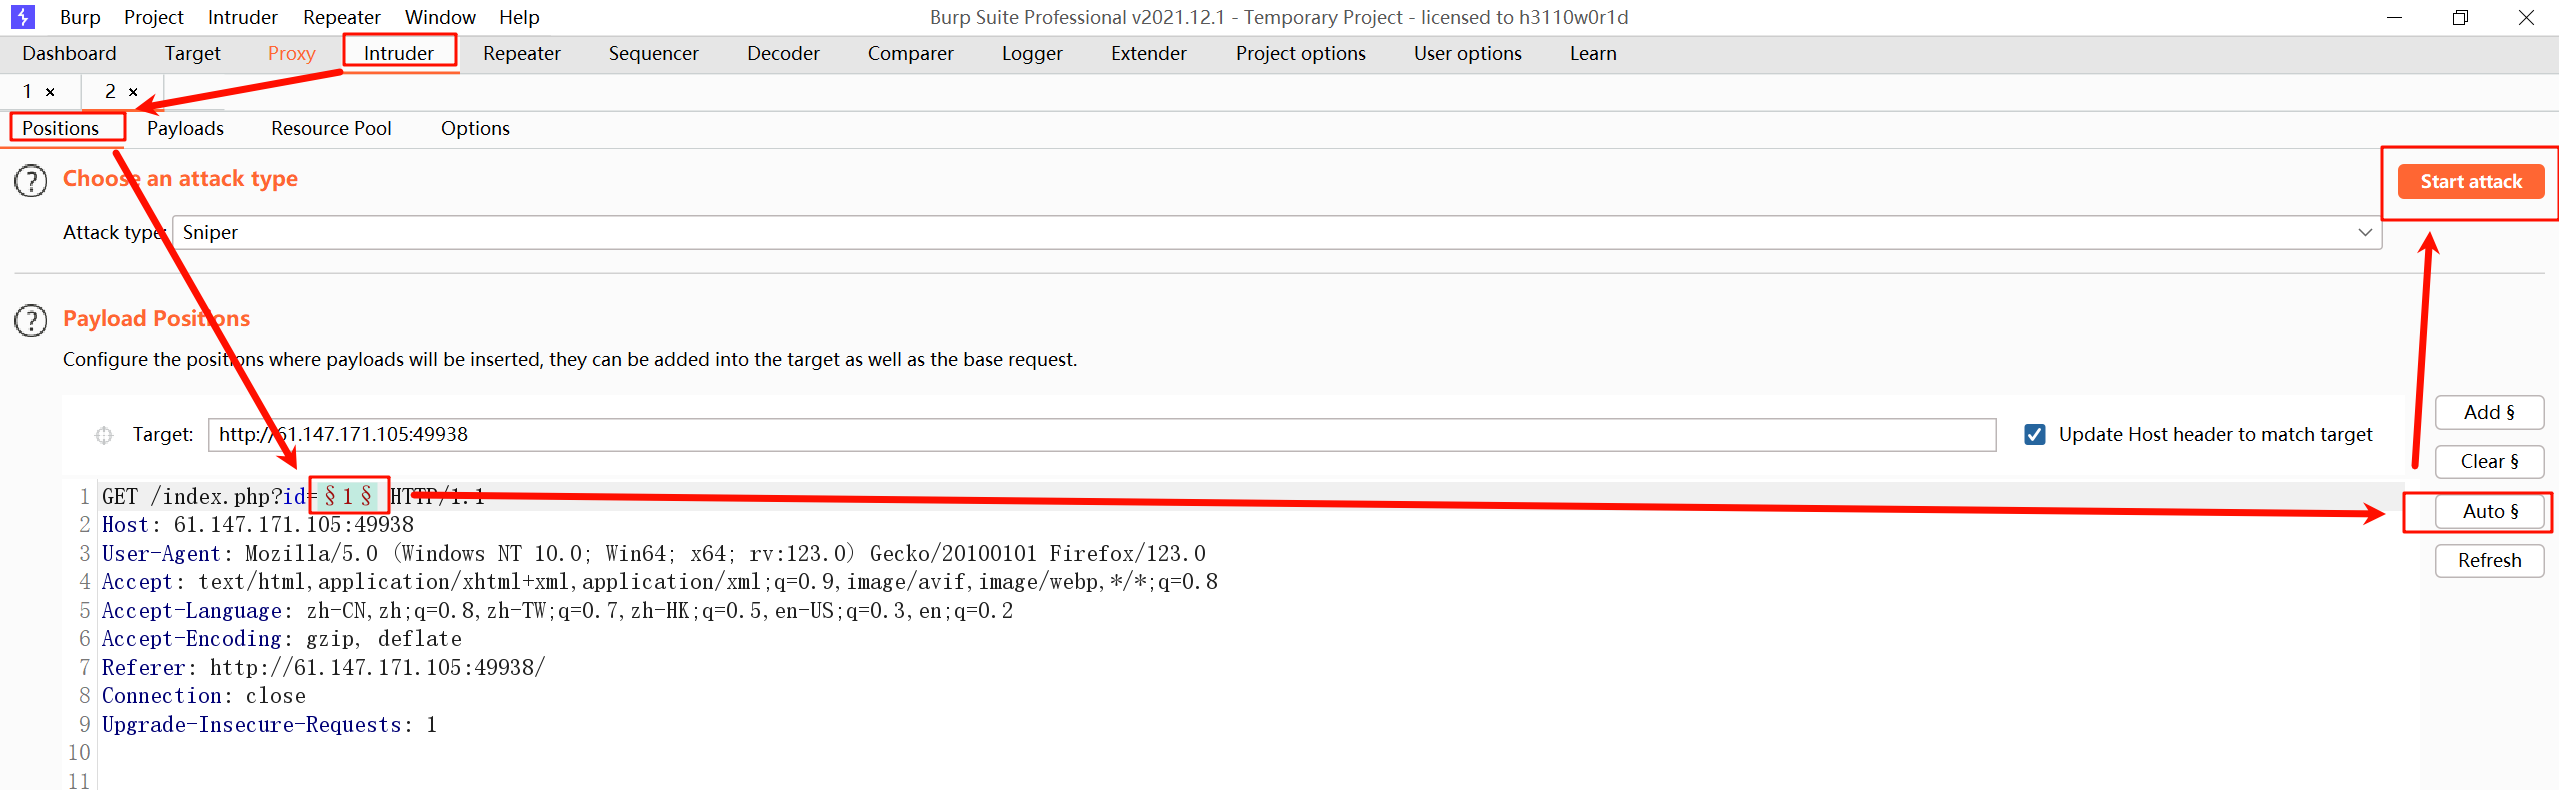Select attack tab number 2

pyautogui.click(x=110, y=92)
